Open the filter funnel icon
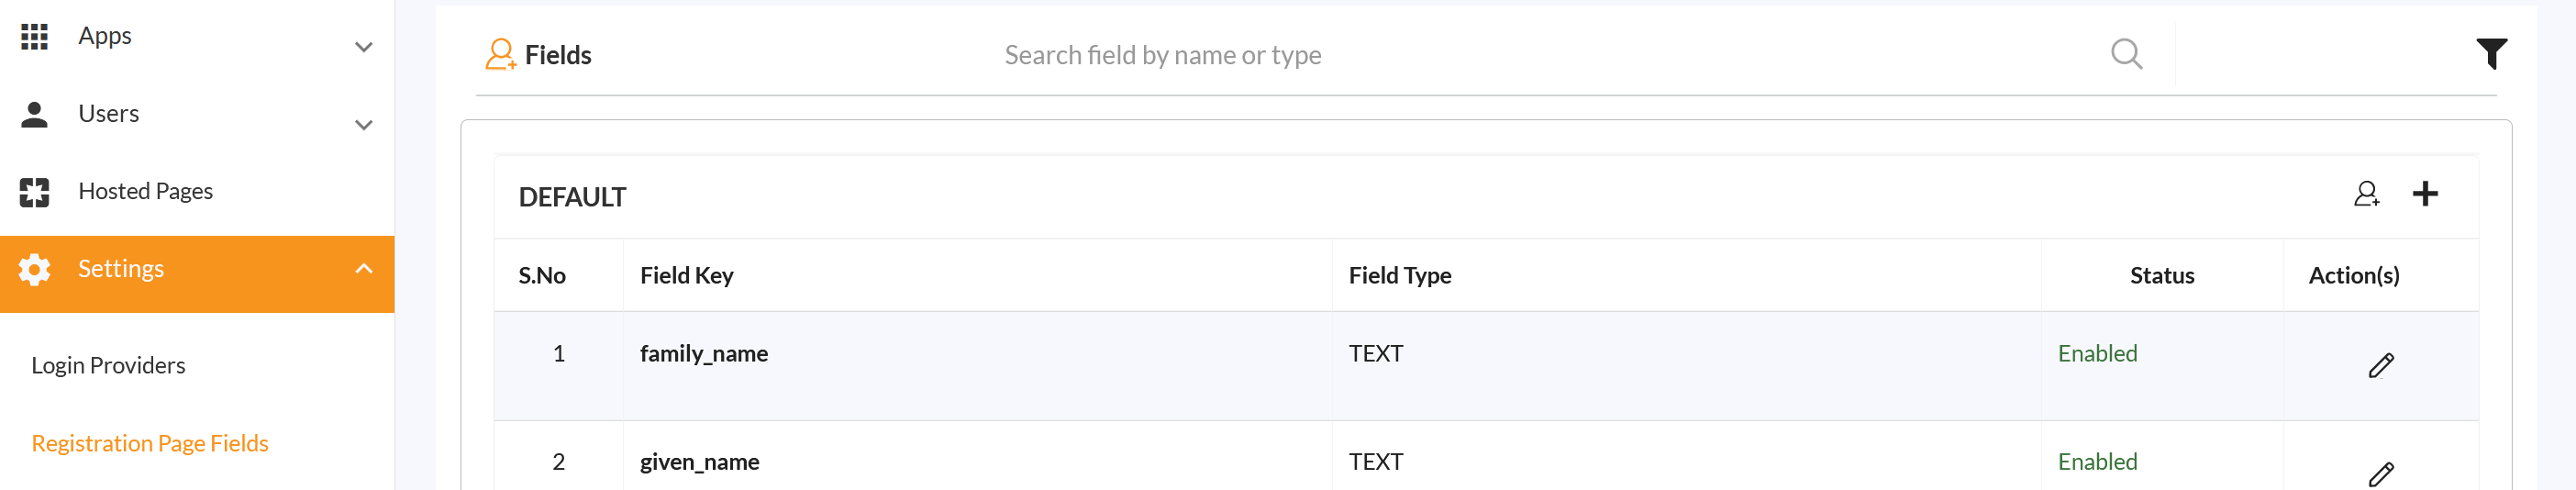Screen dimensions: 2576x490 coord(2491,54)
